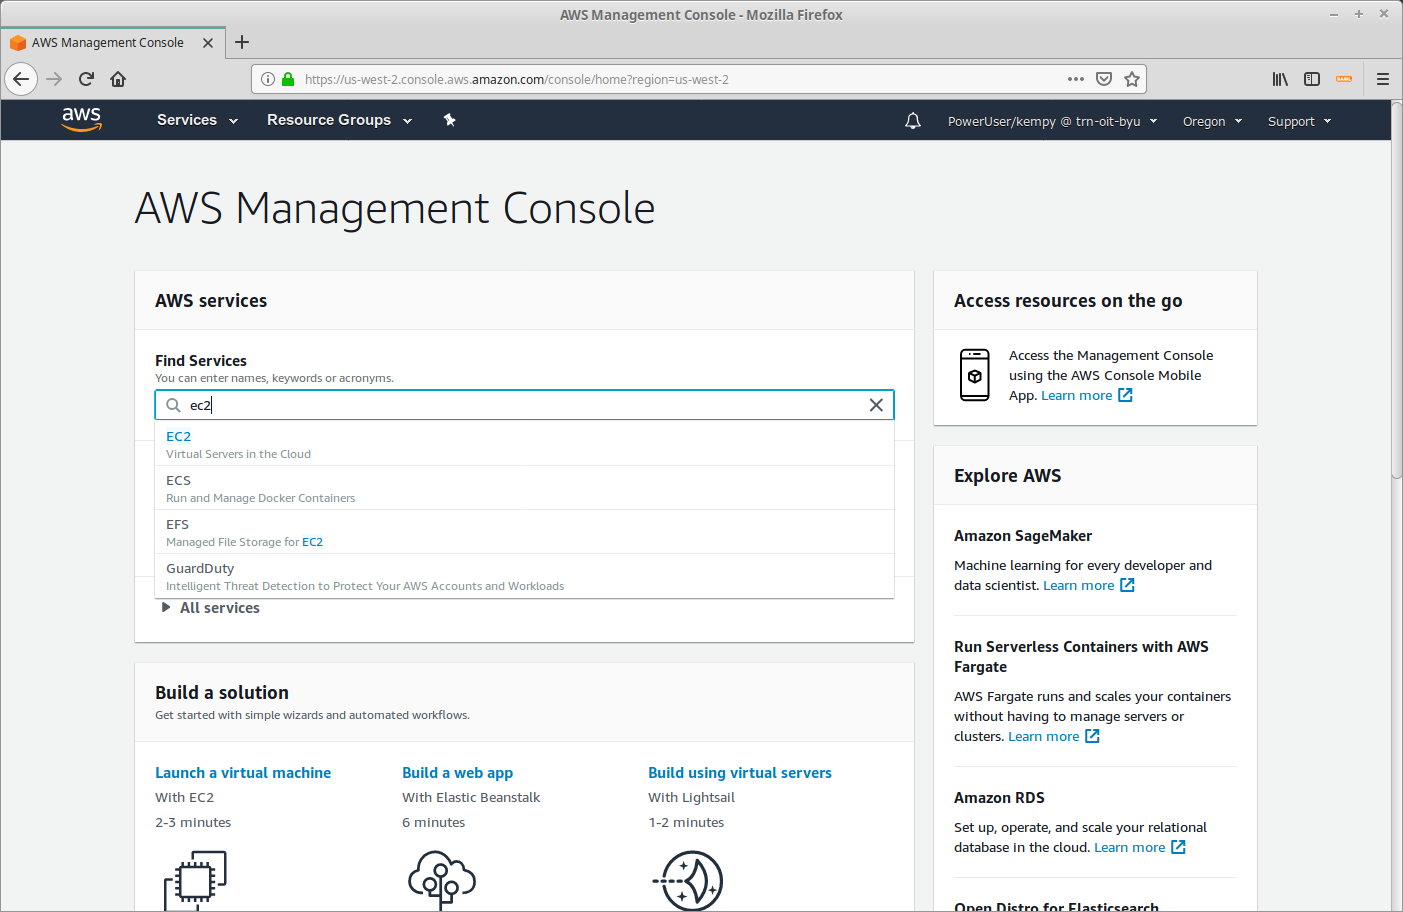
Task: Open the Firefox Library icon
Action: pos(1280,79)
